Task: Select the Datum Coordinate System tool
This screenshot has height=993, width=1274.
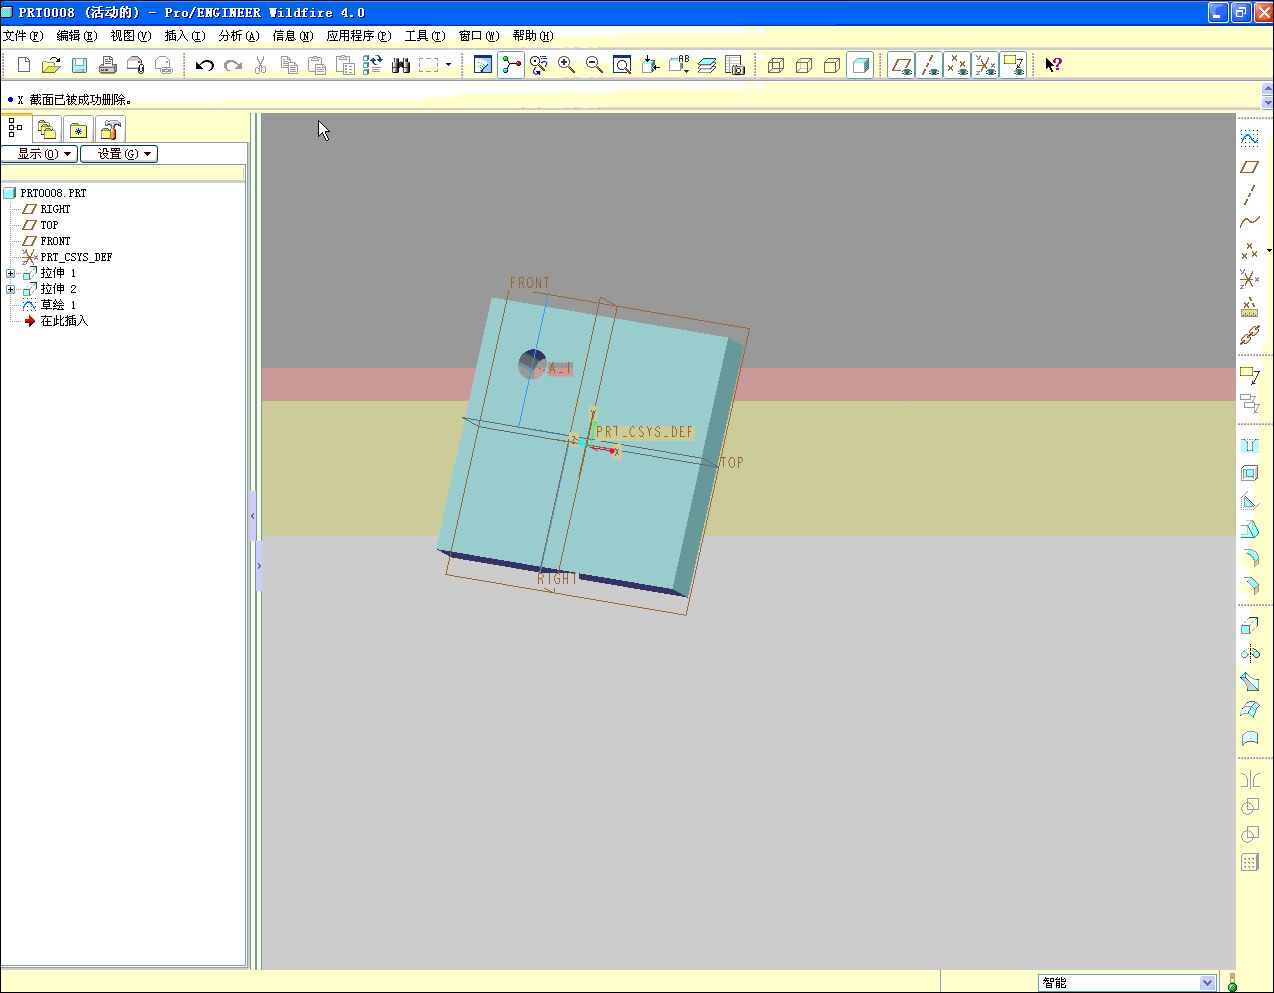Action: coord(1249,278)
